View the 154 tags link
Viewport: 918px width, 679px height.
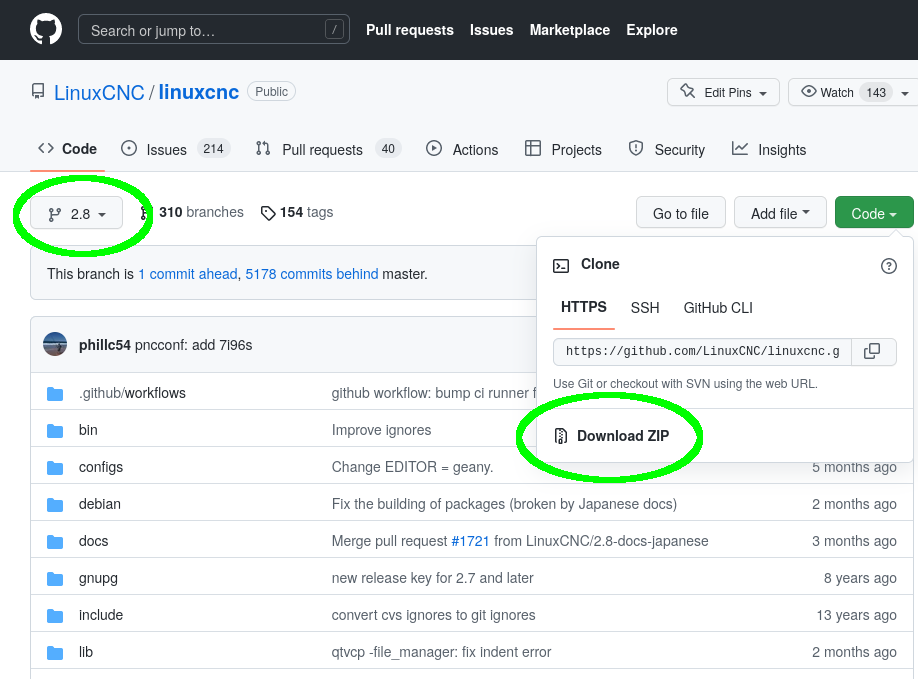click(x=297, y=212)
